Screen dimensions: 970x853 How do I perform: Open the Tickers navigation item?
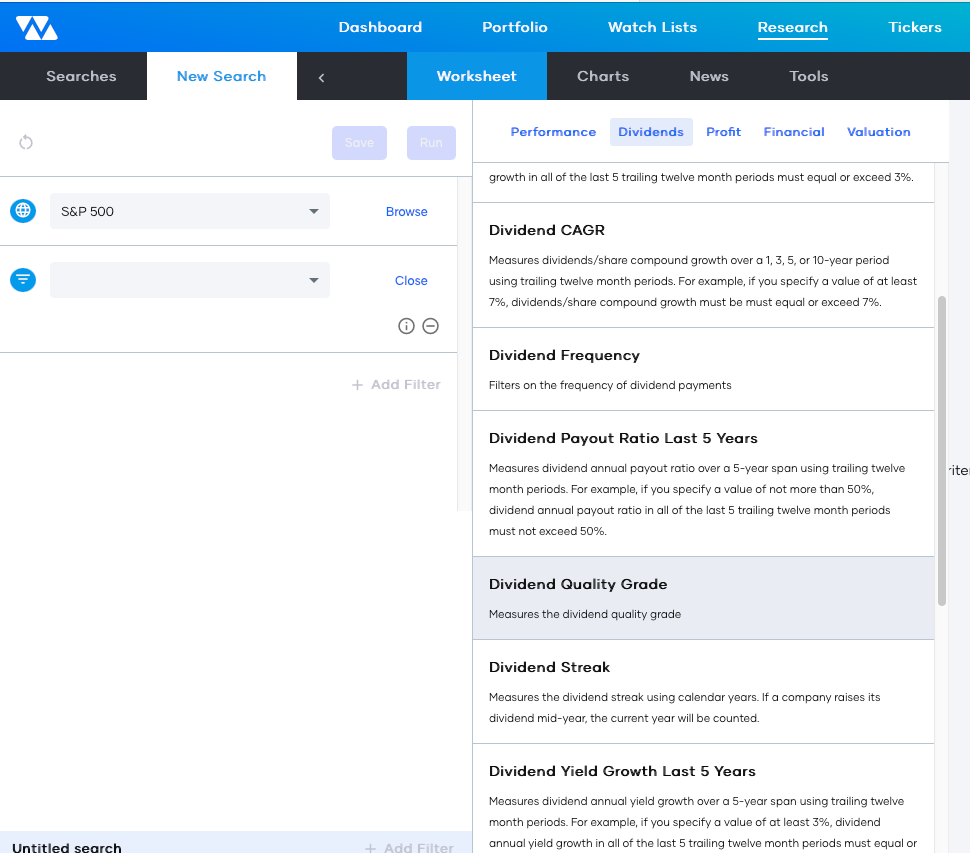(x=914, y=27)
